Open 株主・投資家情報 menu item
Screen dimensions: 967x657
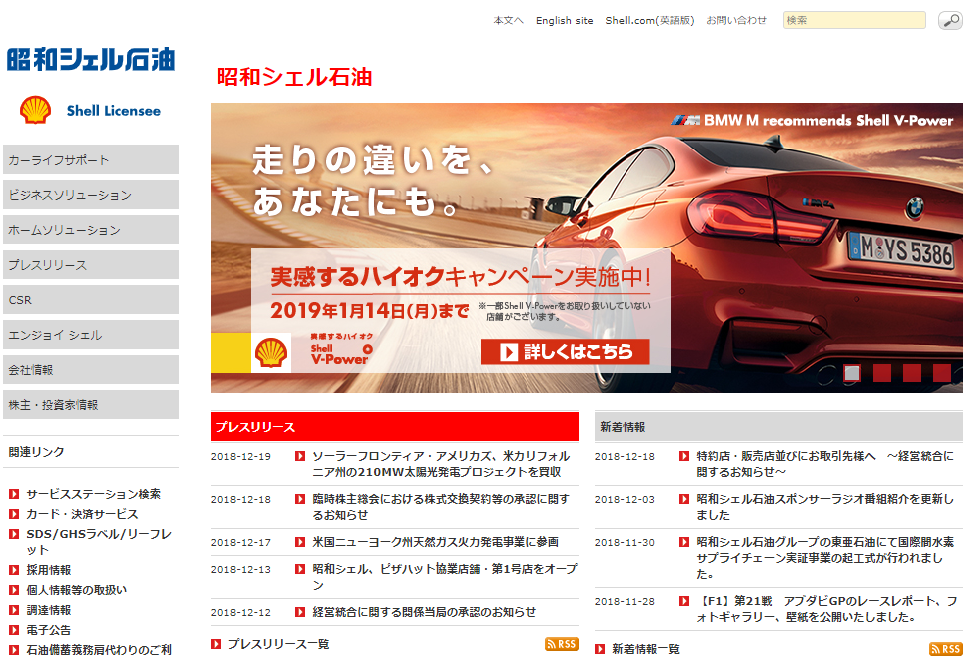[91, 405]
